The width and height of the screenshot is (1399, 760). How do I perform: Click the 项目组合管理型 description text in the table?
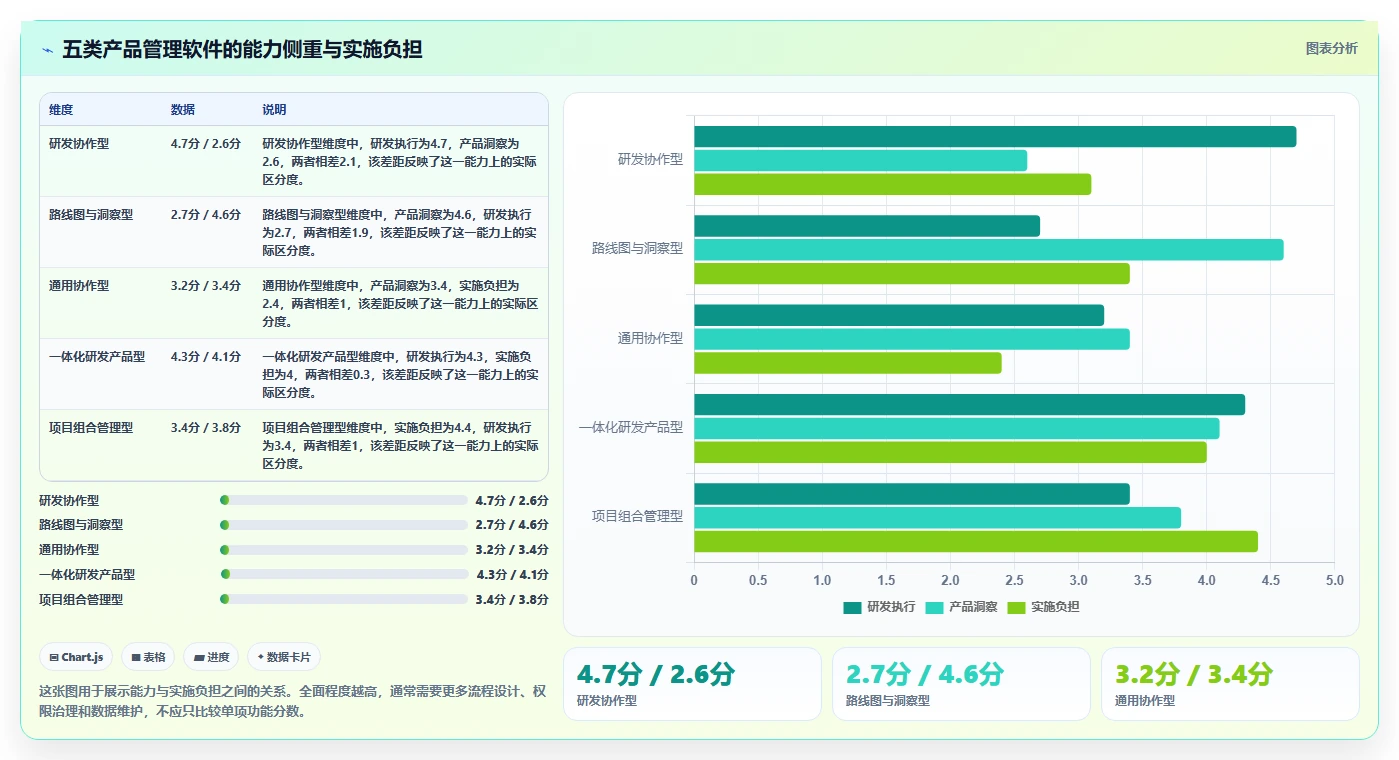(400, 446)
